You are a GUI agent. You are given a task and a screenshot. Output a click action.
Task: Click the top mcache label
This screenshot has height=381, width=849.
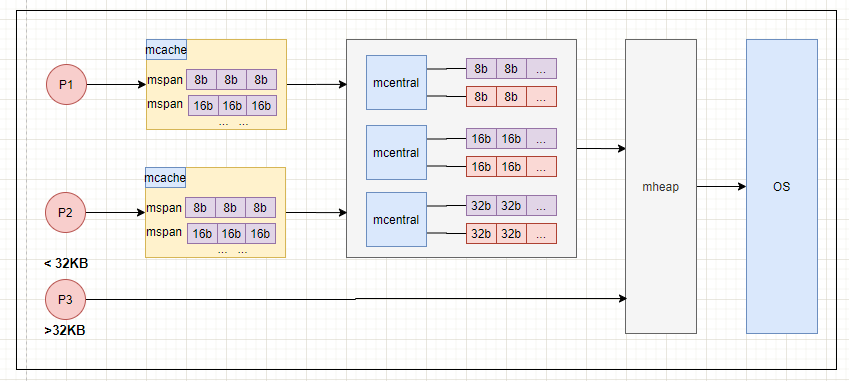(x=166, y=50)
